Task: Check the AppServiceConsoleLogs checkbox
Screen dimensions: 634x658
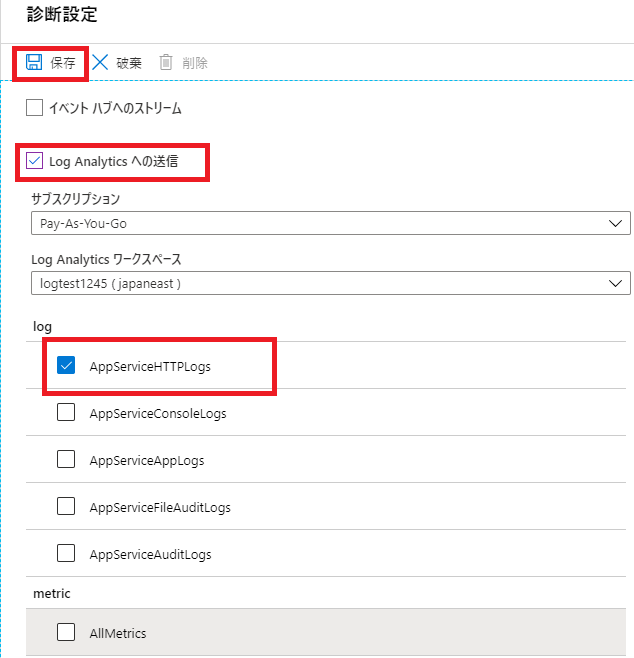Action: (66, 412)
